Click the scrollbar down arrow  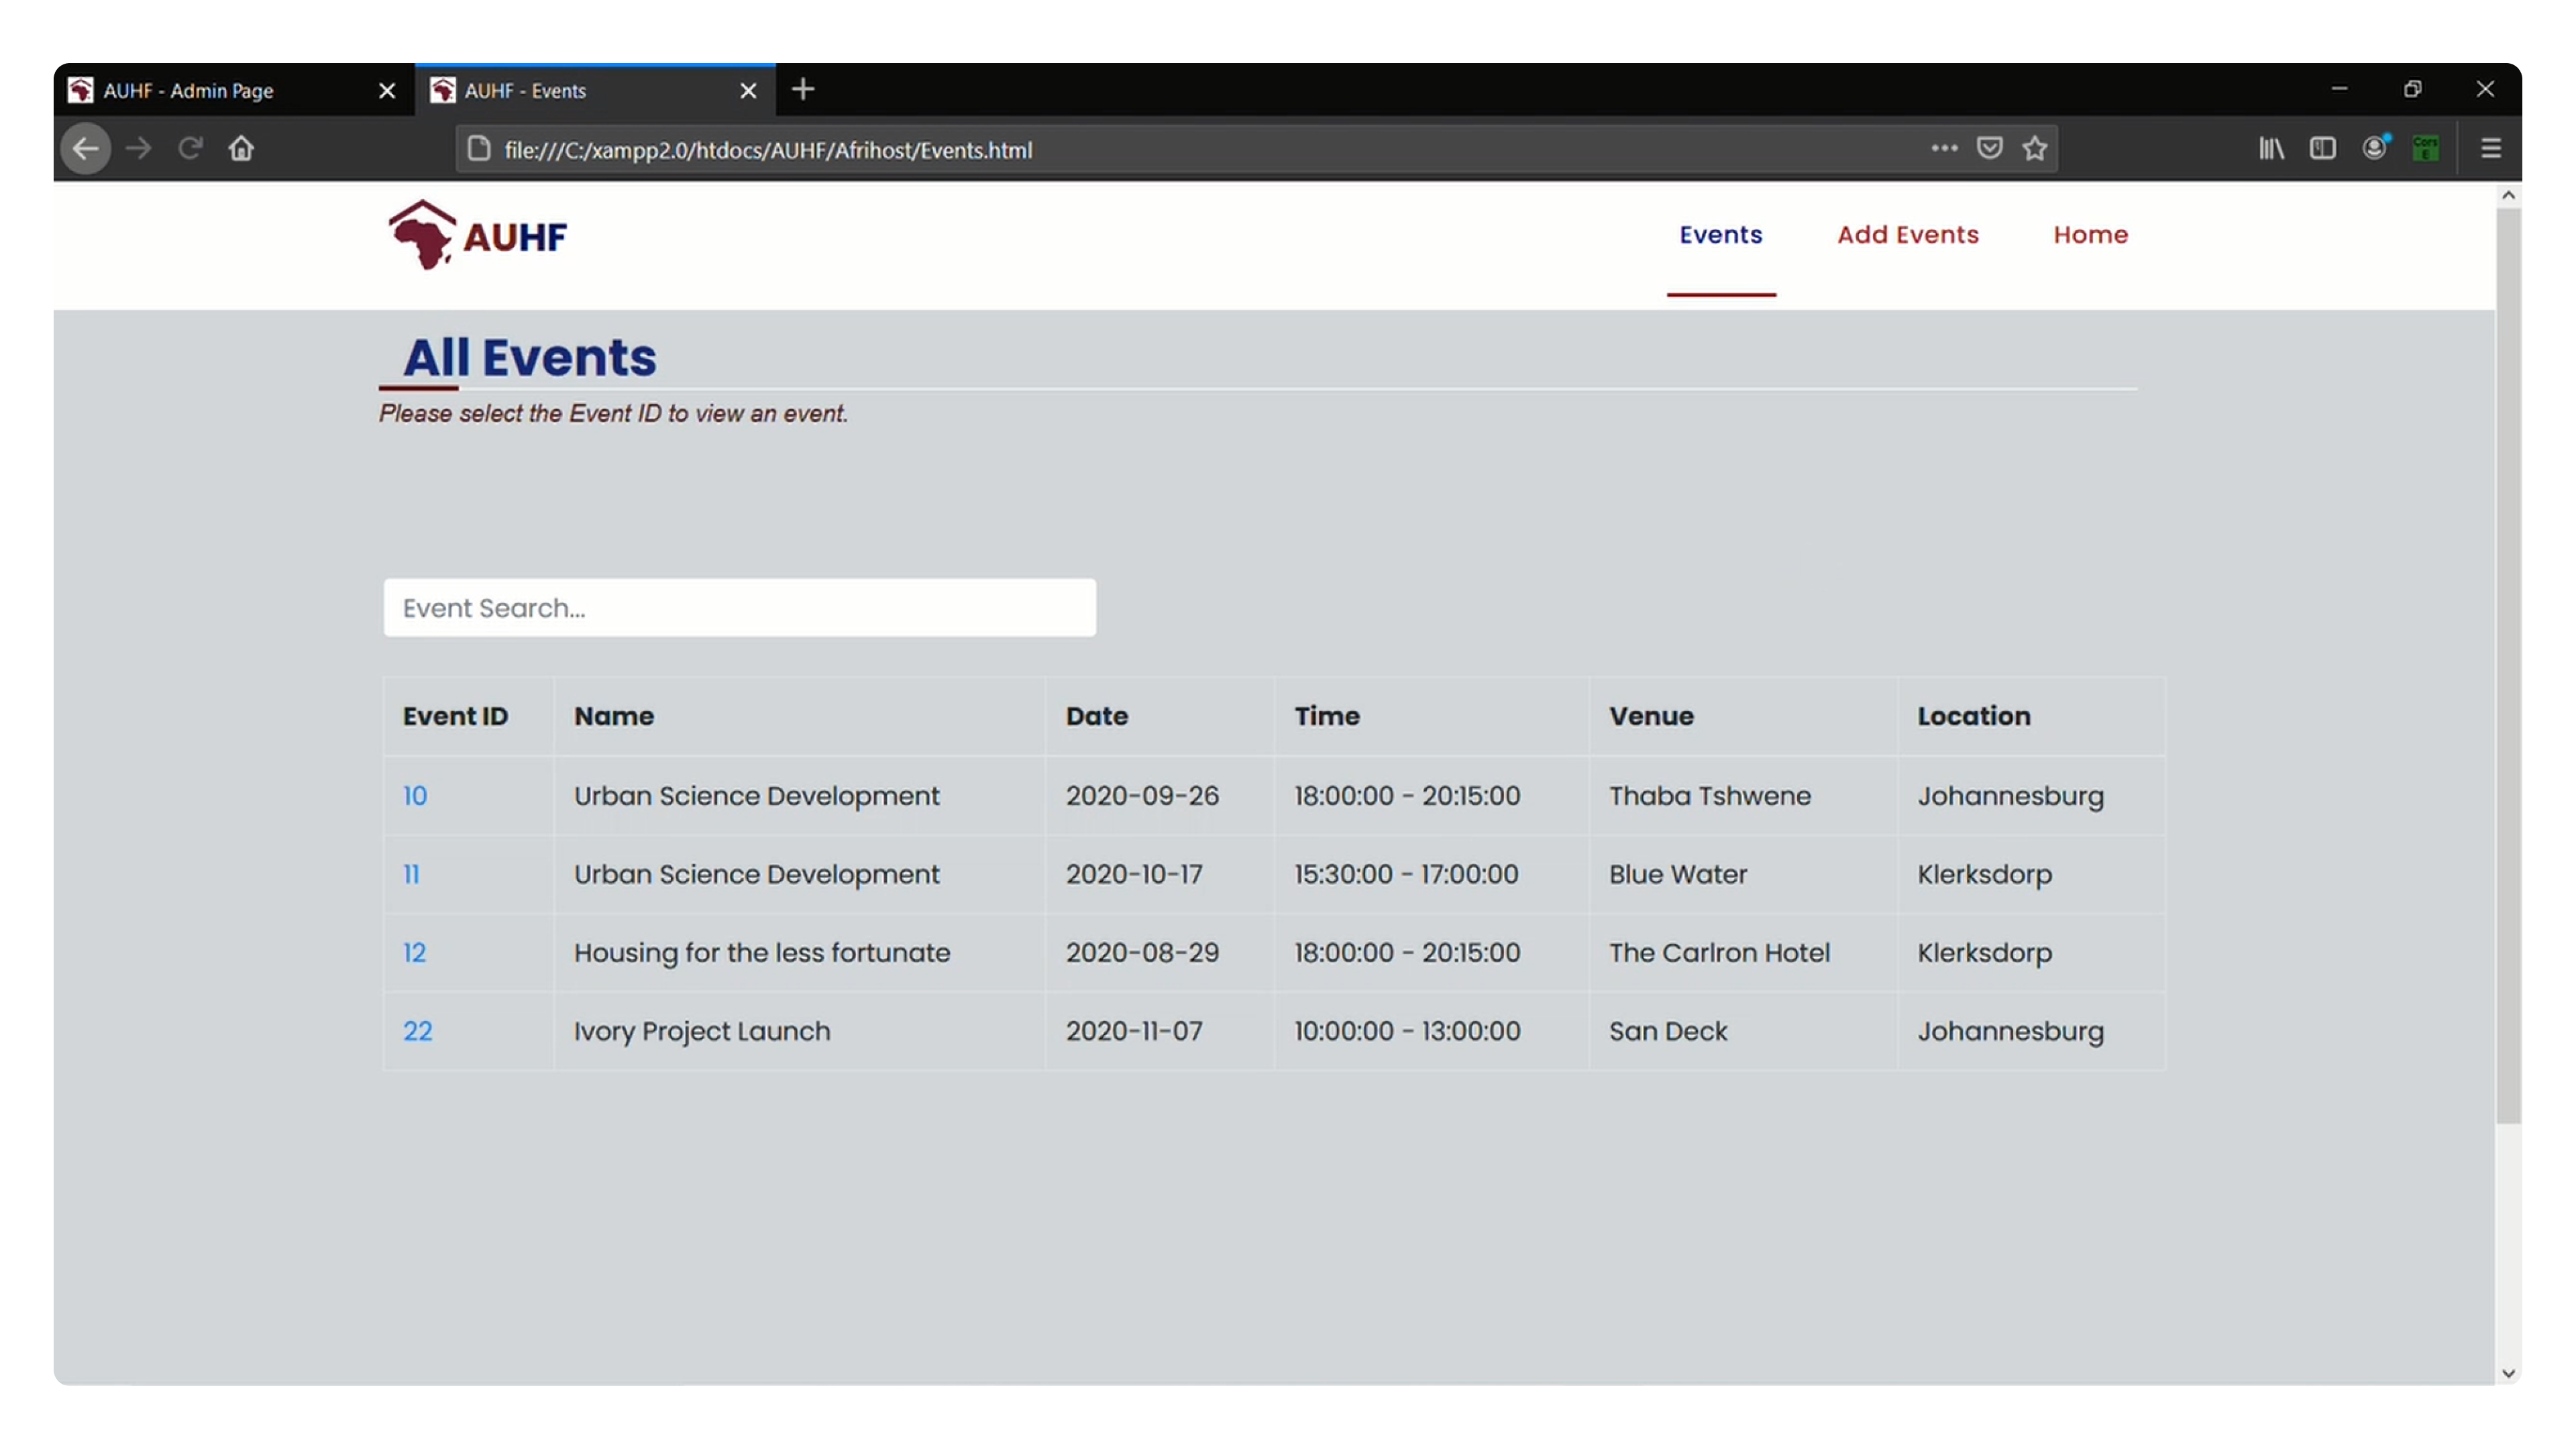(x=2508, y=1373)
